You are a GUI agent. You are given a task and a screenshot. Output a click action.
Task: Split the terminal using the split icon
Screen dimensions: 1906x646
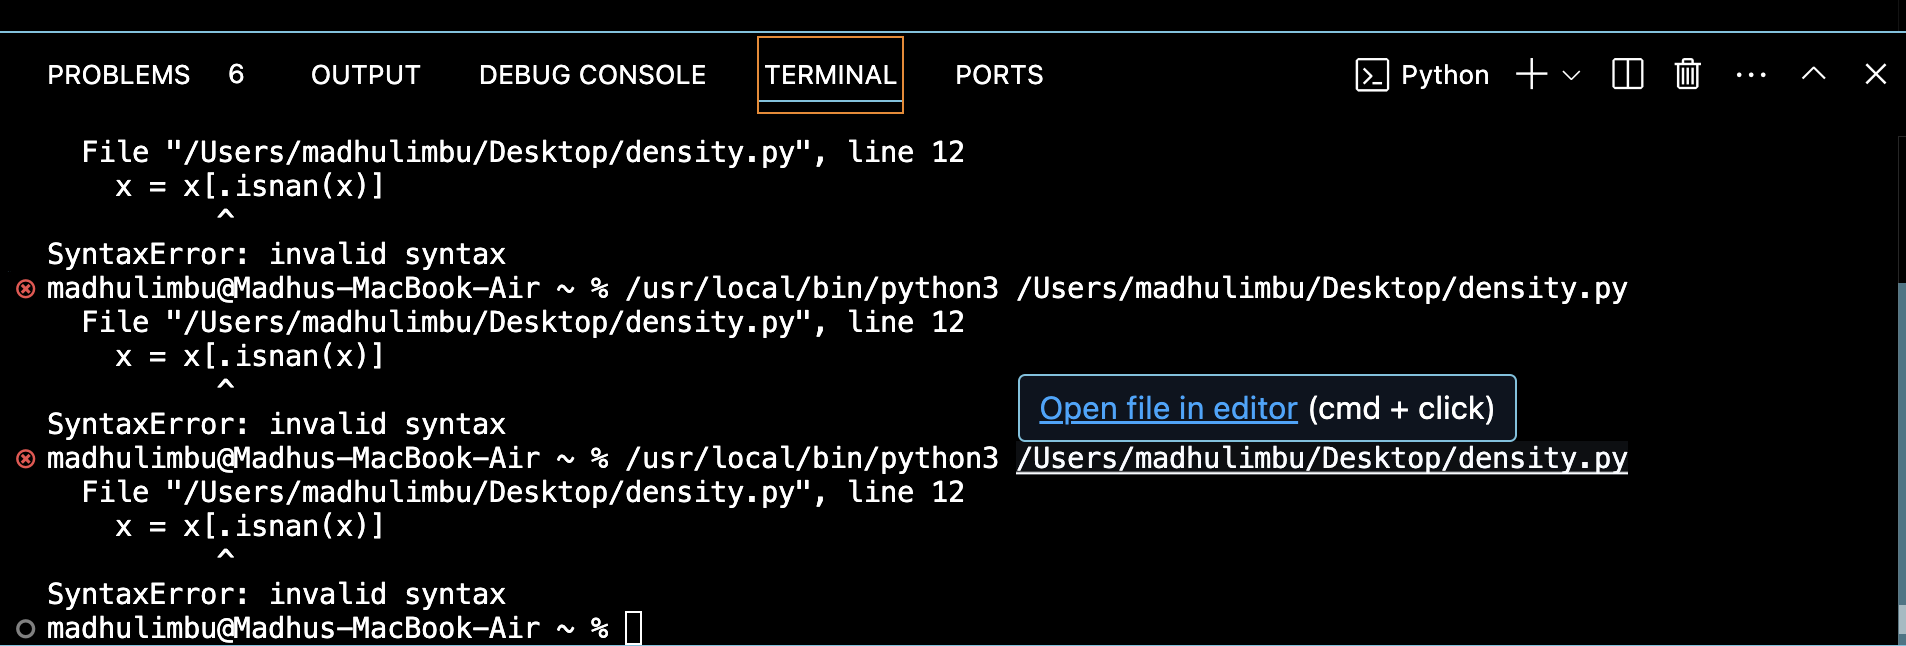click(1627, 75)
